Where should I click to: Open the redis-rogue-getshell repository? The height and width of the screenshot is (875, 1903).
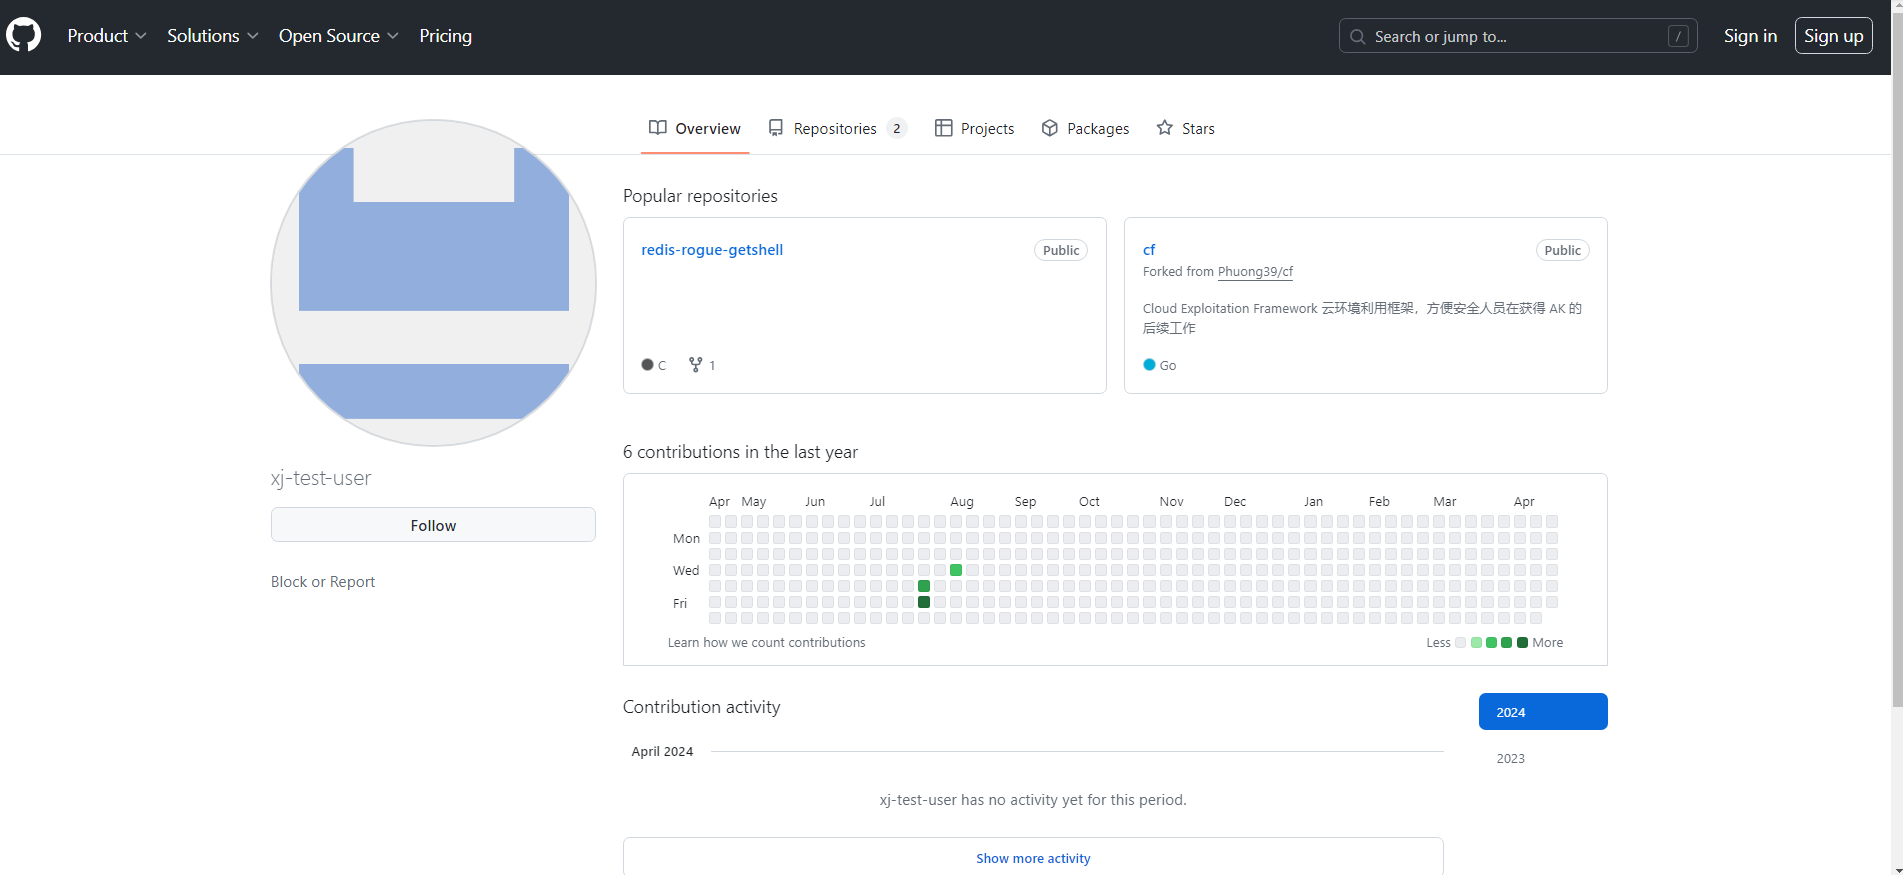712,250
